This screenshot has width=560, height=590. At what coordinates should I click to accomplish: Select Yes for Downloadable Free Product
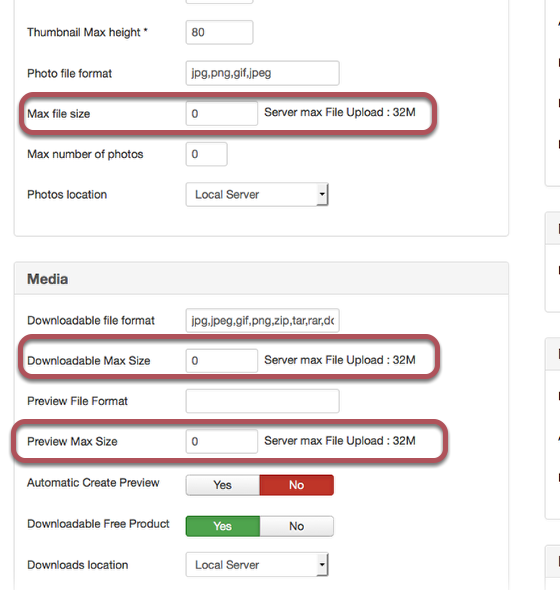click(223, 526)
